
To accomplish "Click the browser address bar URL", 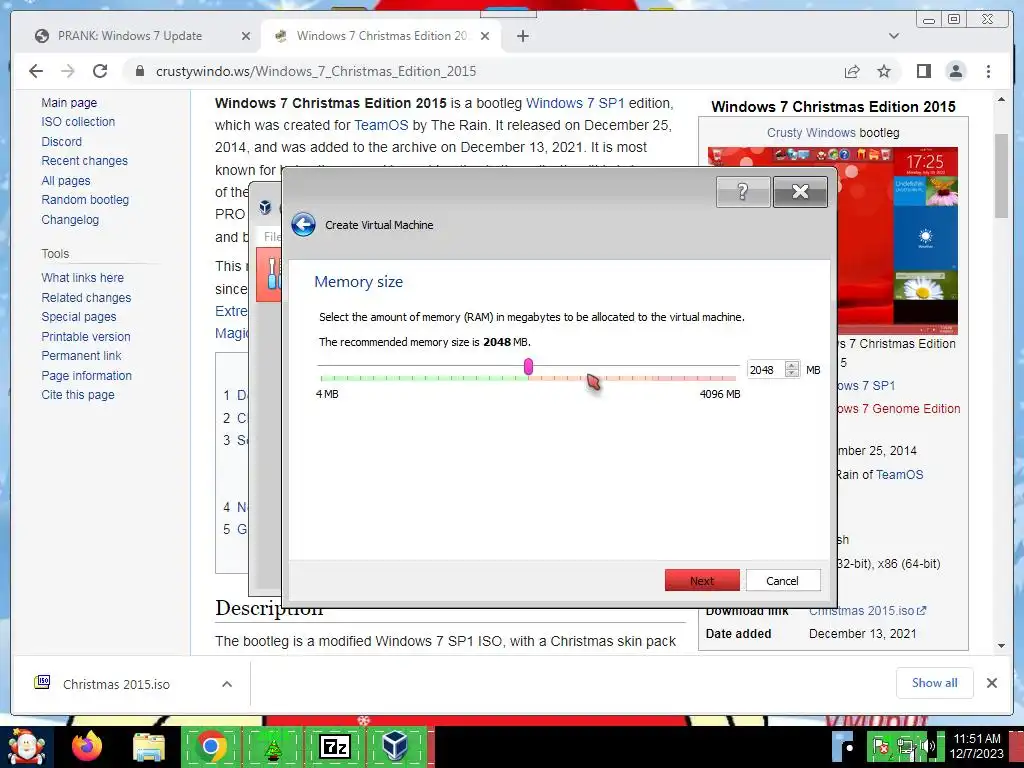I will click(315, 71).
